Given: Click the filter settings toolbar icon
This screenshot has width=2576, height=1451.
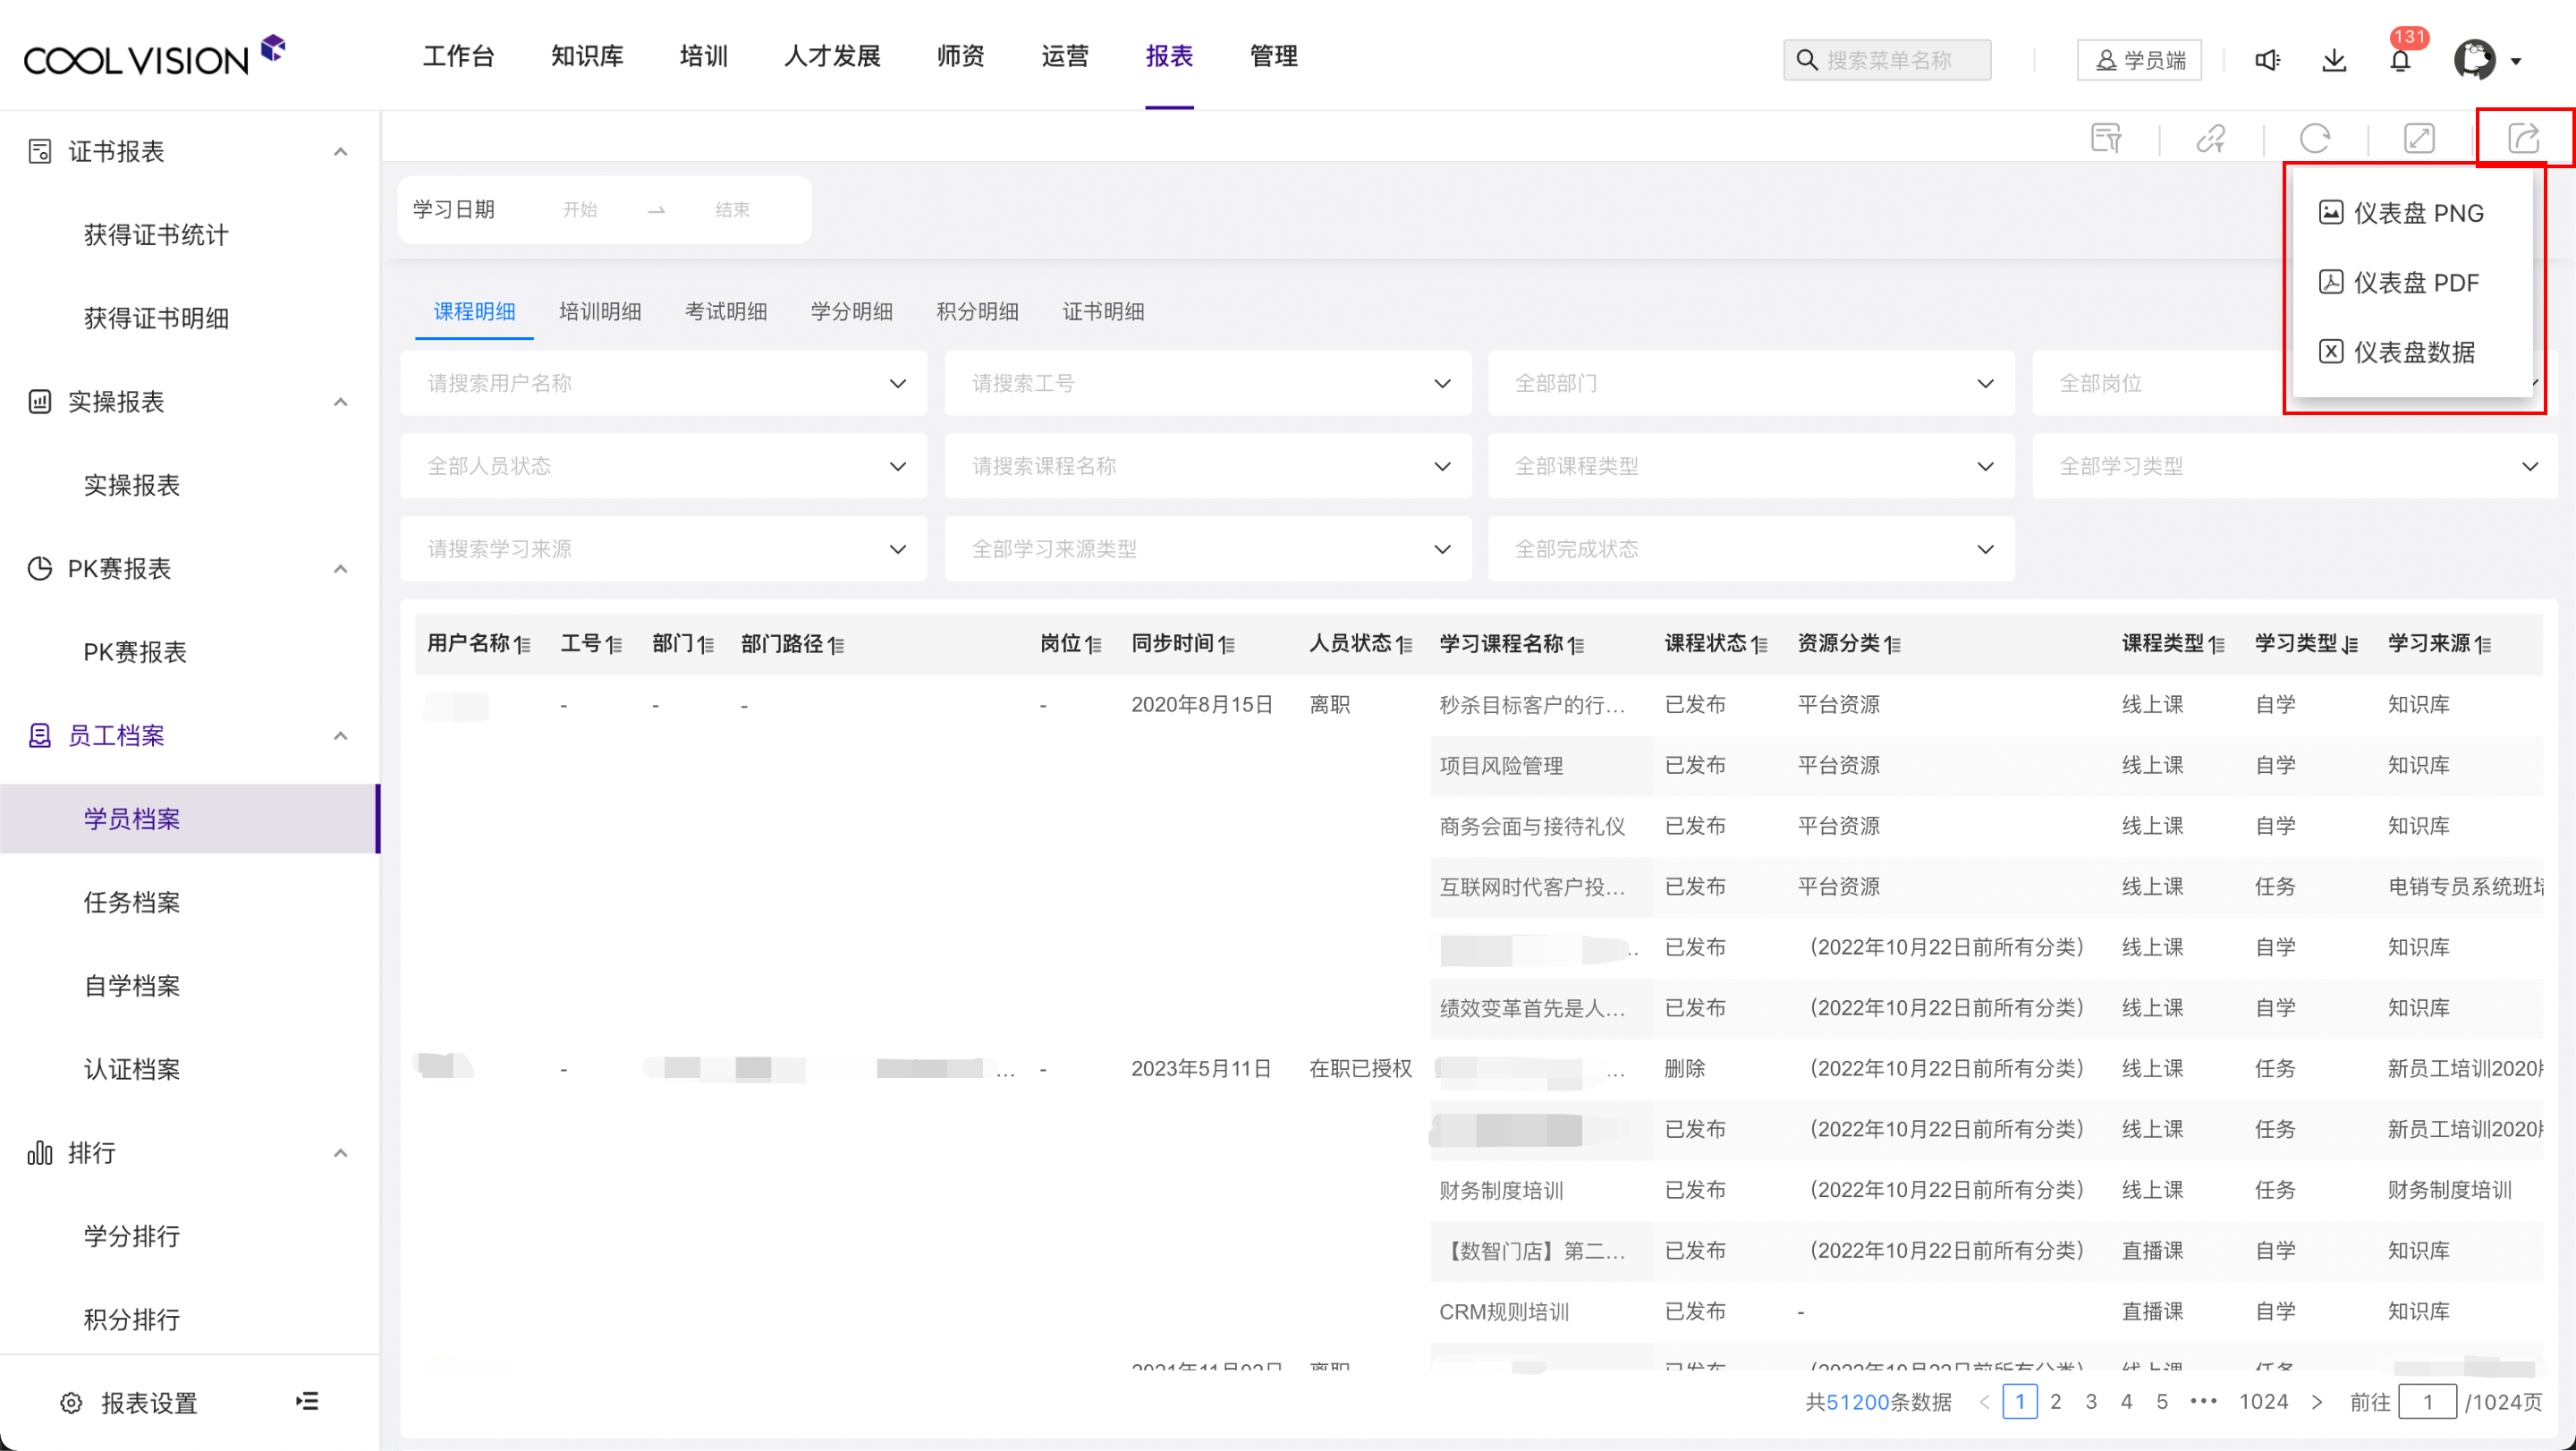Looking at the screenshot, I should pyautogui.click(x=2106, y=138).
